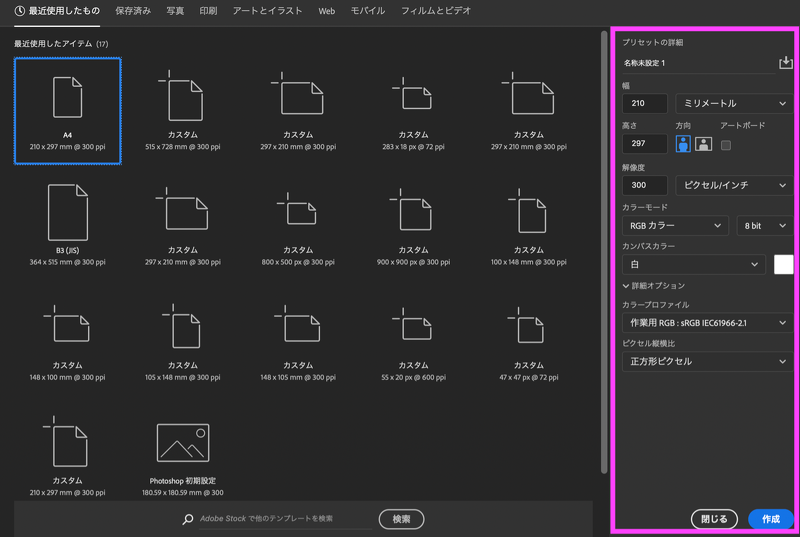
Task: Pick the 515 x 728 mm custom preset
Action: [182, 97]
